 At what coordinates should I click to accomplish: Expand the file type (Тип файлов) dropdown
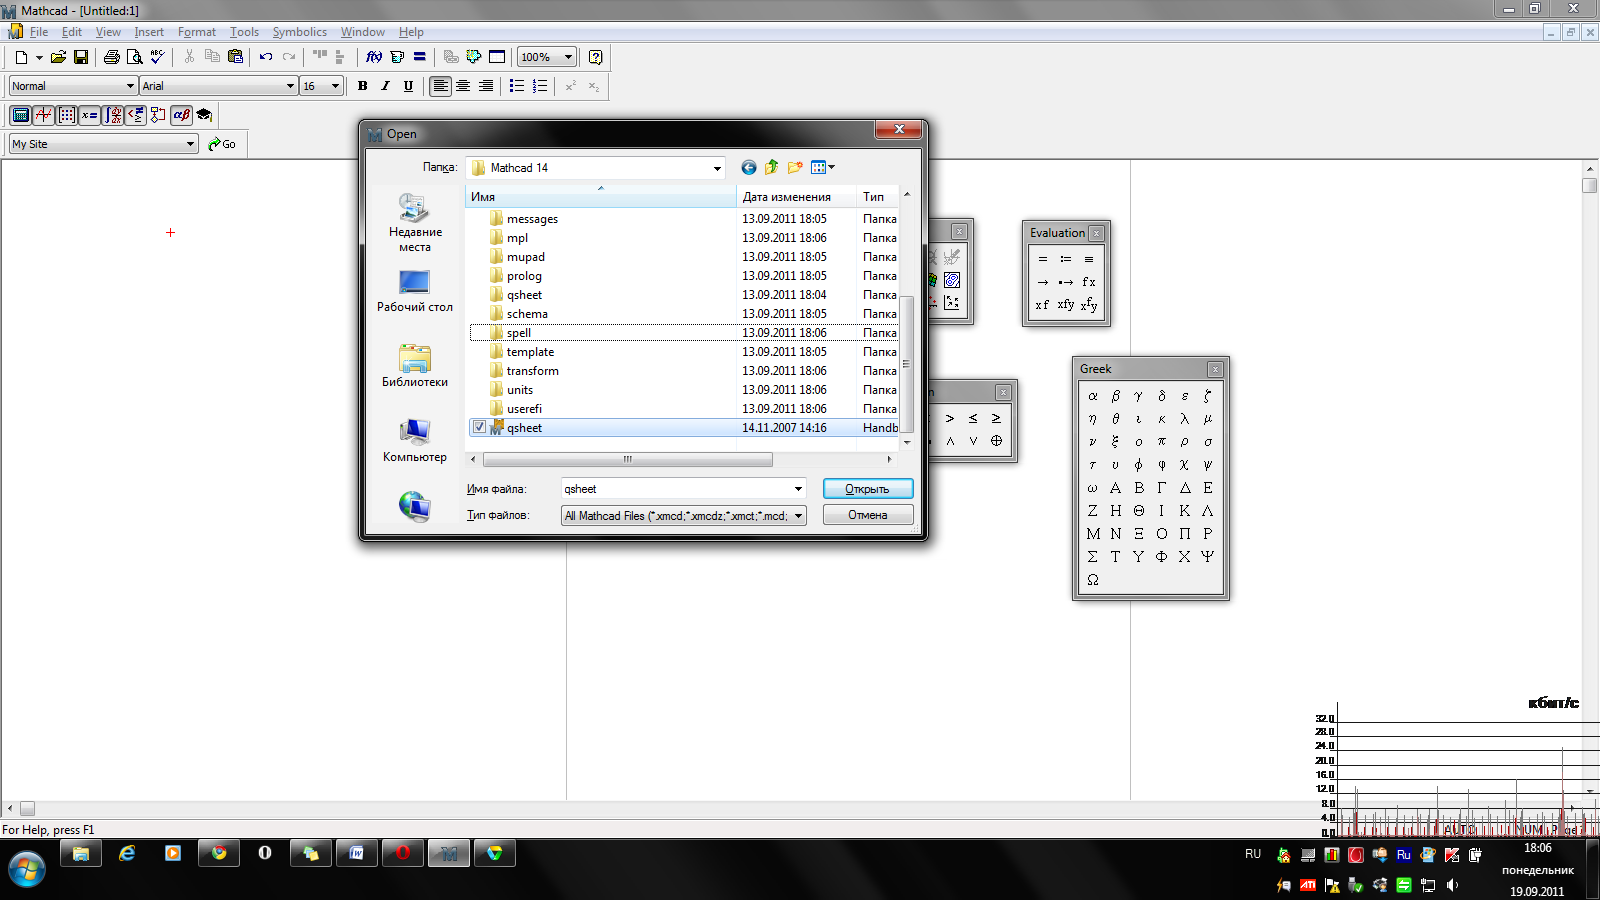tap(798, 516)
